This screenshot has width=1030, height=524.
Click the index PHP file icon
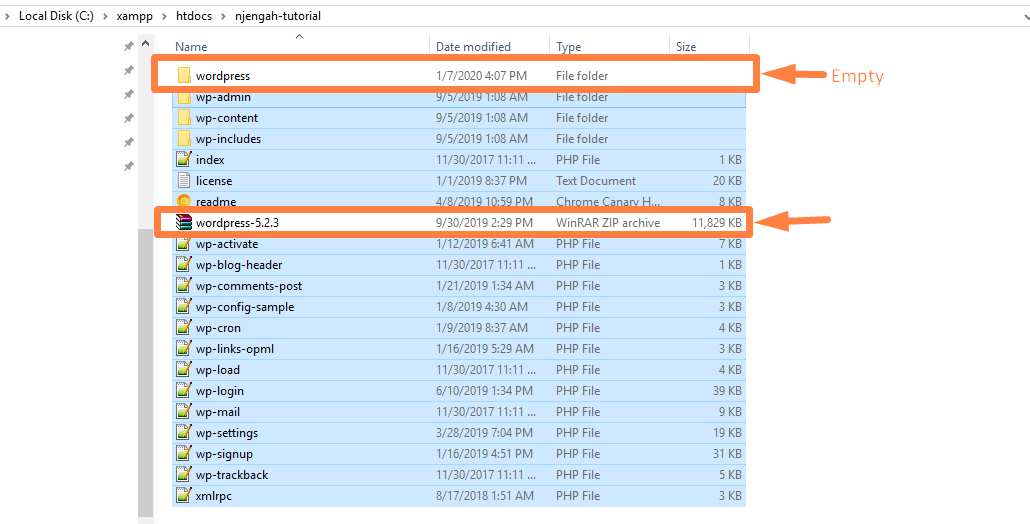coord(184,160)
